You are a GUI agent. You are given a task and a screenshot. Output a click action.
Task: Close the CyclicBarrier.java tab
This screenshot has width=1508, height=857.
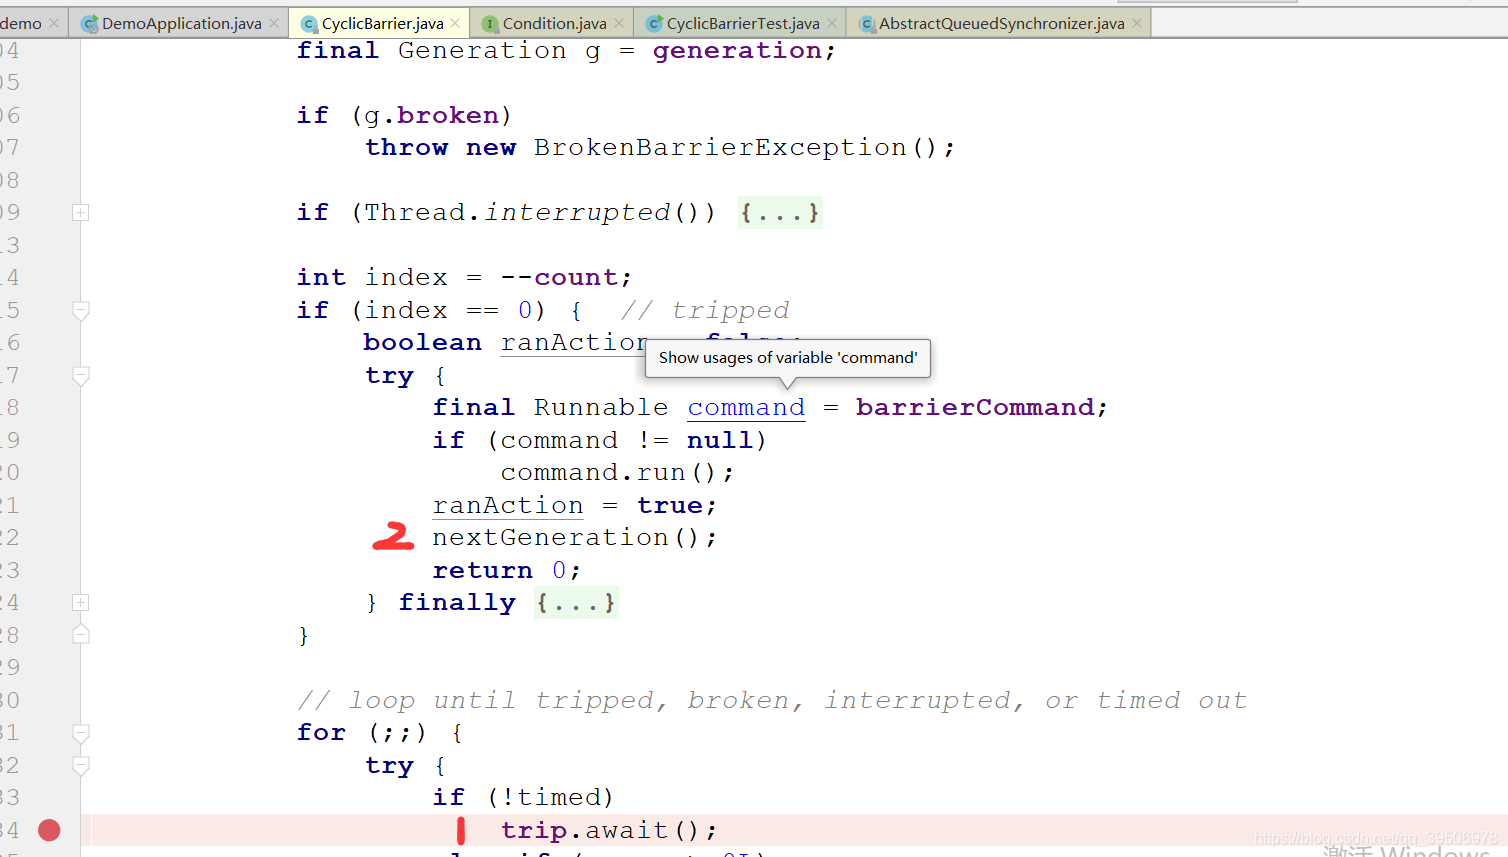coord(456,23)
